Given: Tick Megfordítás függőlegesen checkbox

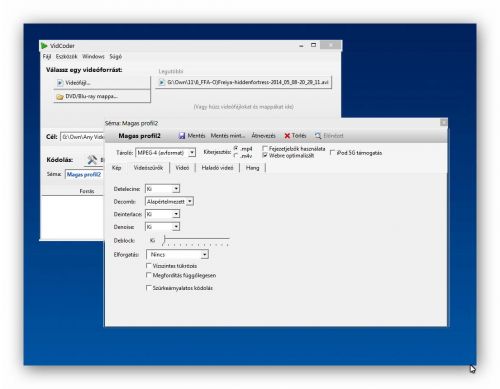Looking at the screenshot, I should pos(149,275).
